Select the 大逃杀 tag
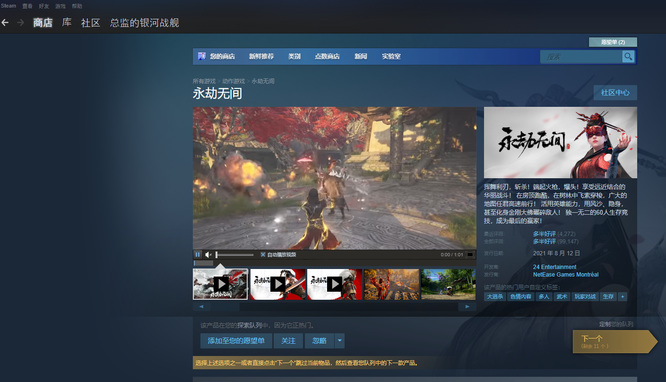 point(494,297)
